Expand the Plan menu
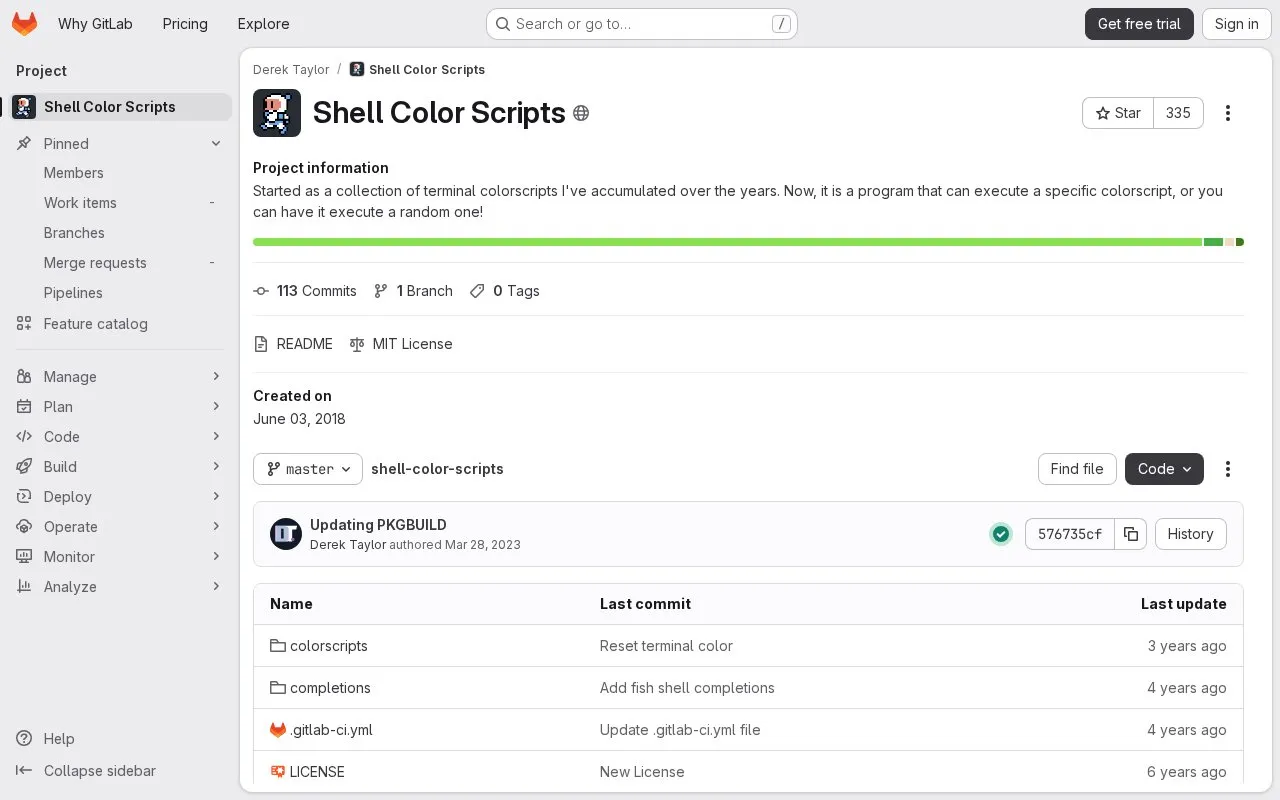The height and width of the screenshot is (800, 1280). point(120,407)
